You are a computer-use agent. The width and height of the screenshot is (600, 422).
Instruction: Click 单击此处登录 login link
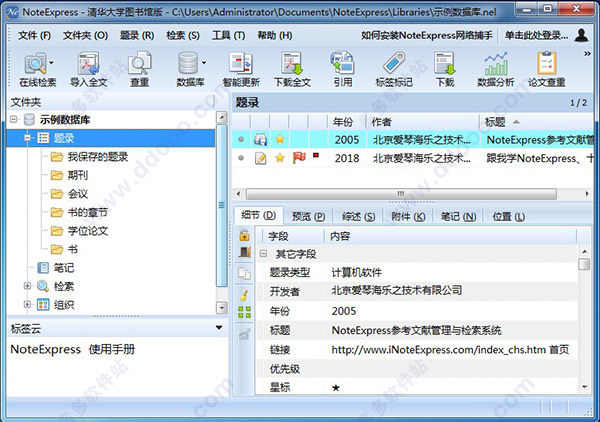[536, 36]
